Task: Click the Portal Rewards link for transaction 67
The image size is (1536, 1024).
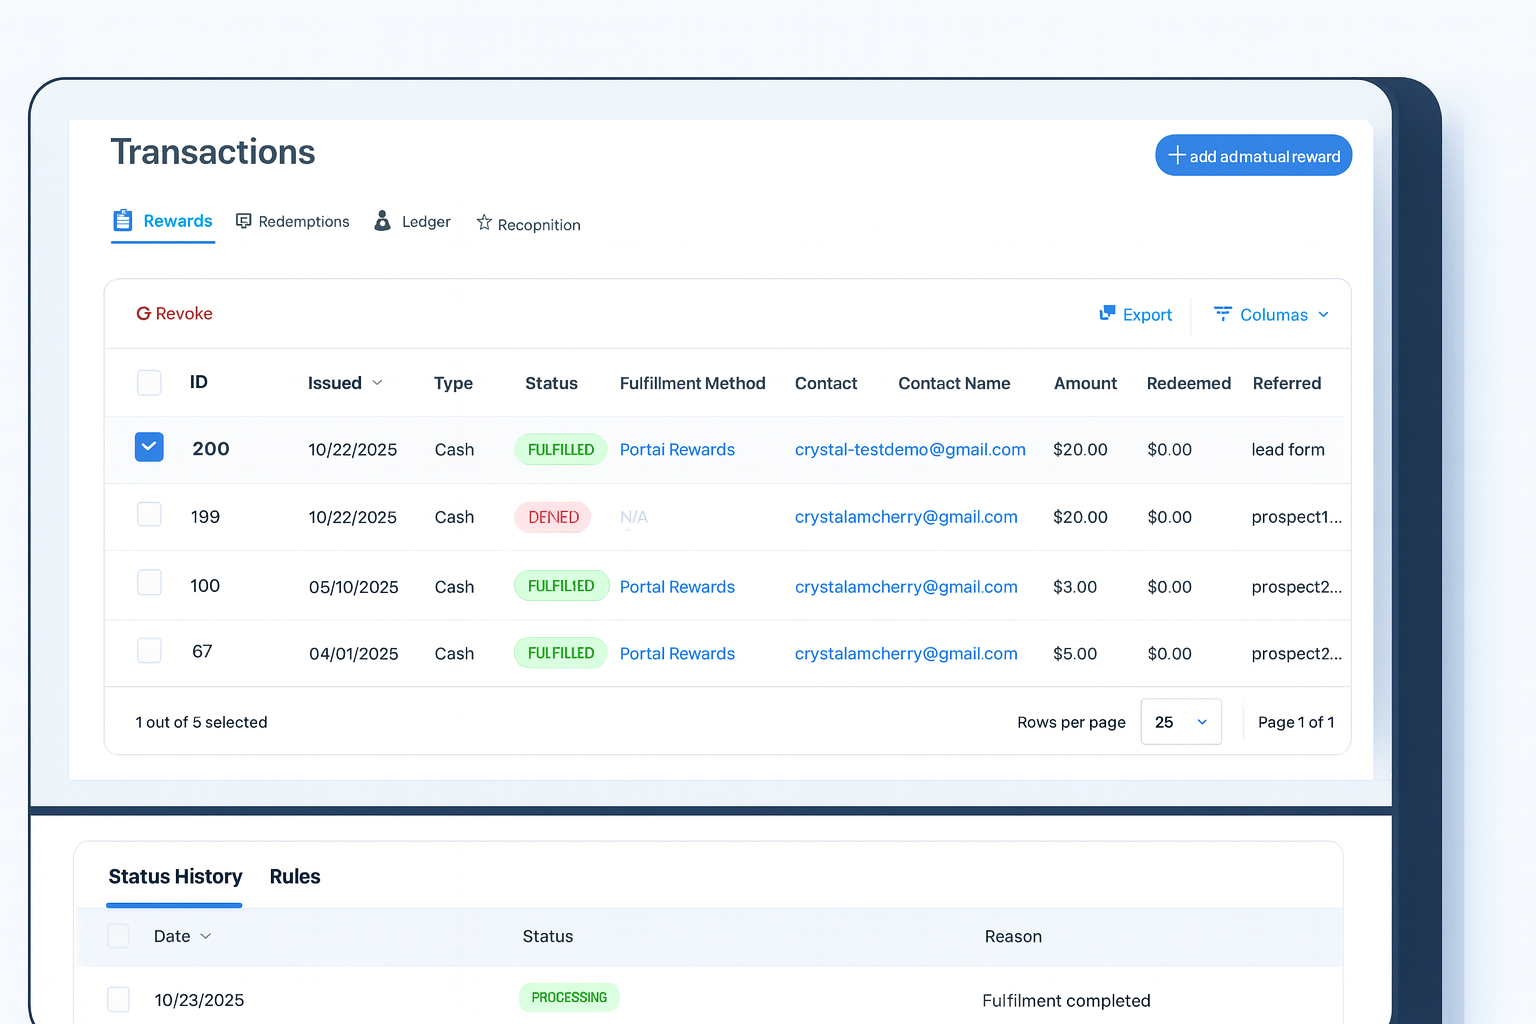Action: point(677,654)
